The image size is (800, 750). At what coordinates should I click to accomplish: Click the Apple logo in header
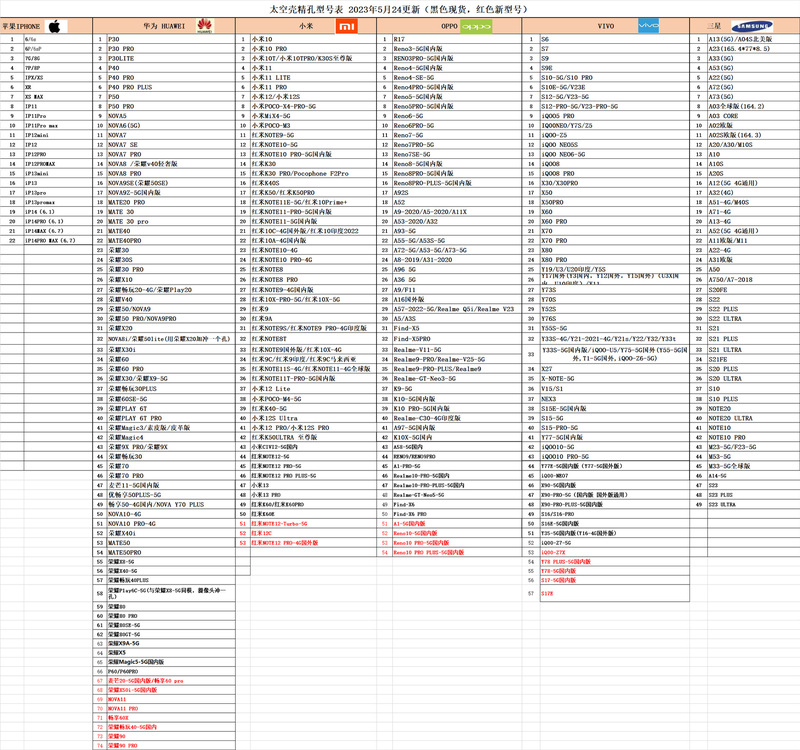(x=55, y=27)
